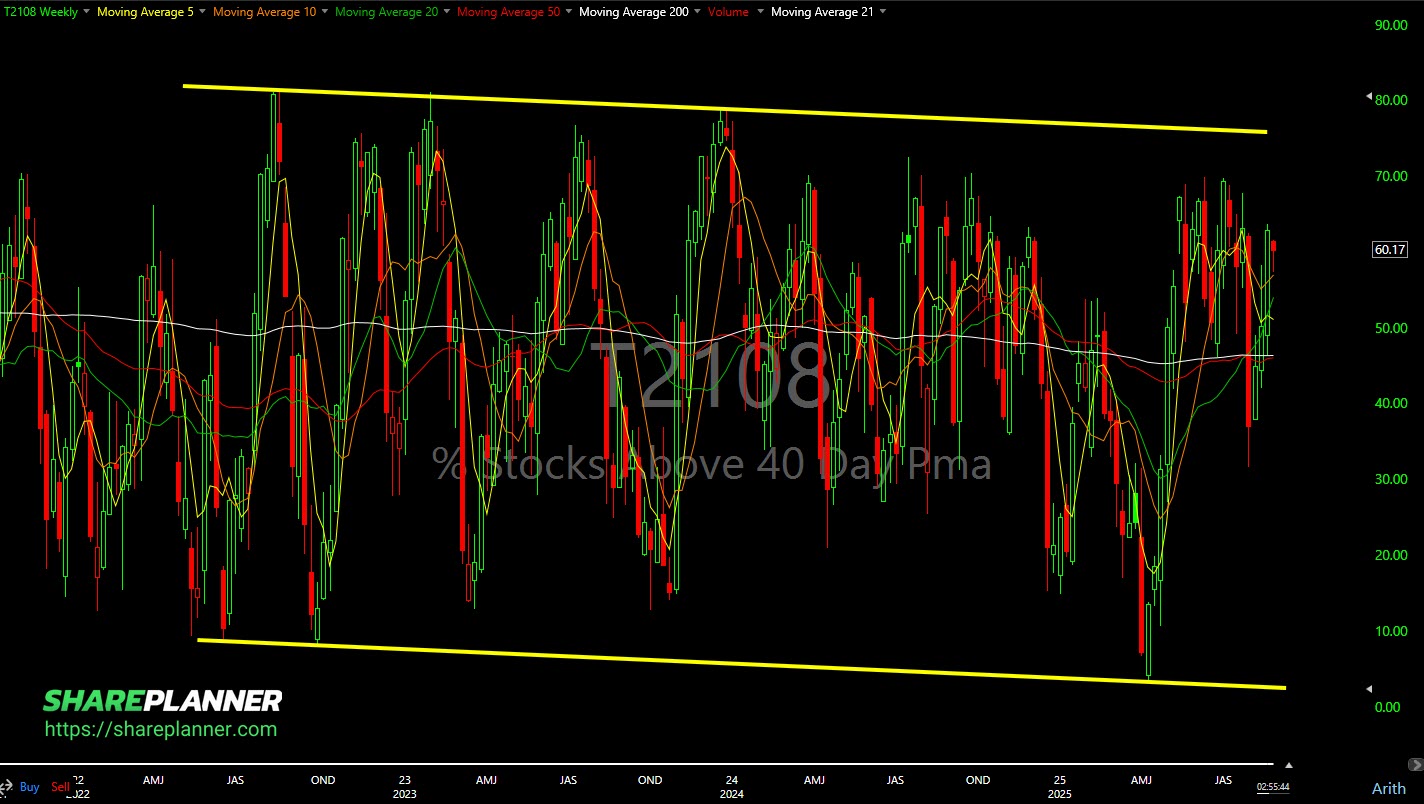
Task: Expand Moving Average 200 dropdown arrow
Action: (x=697, y=12)
